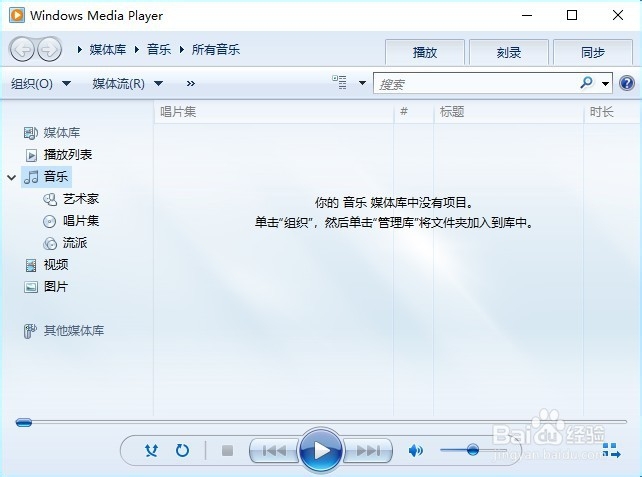Image resolution: width=642 pixels, height=477 pixels.
Task: Click the seek bar track
Action: pos(321,422)
